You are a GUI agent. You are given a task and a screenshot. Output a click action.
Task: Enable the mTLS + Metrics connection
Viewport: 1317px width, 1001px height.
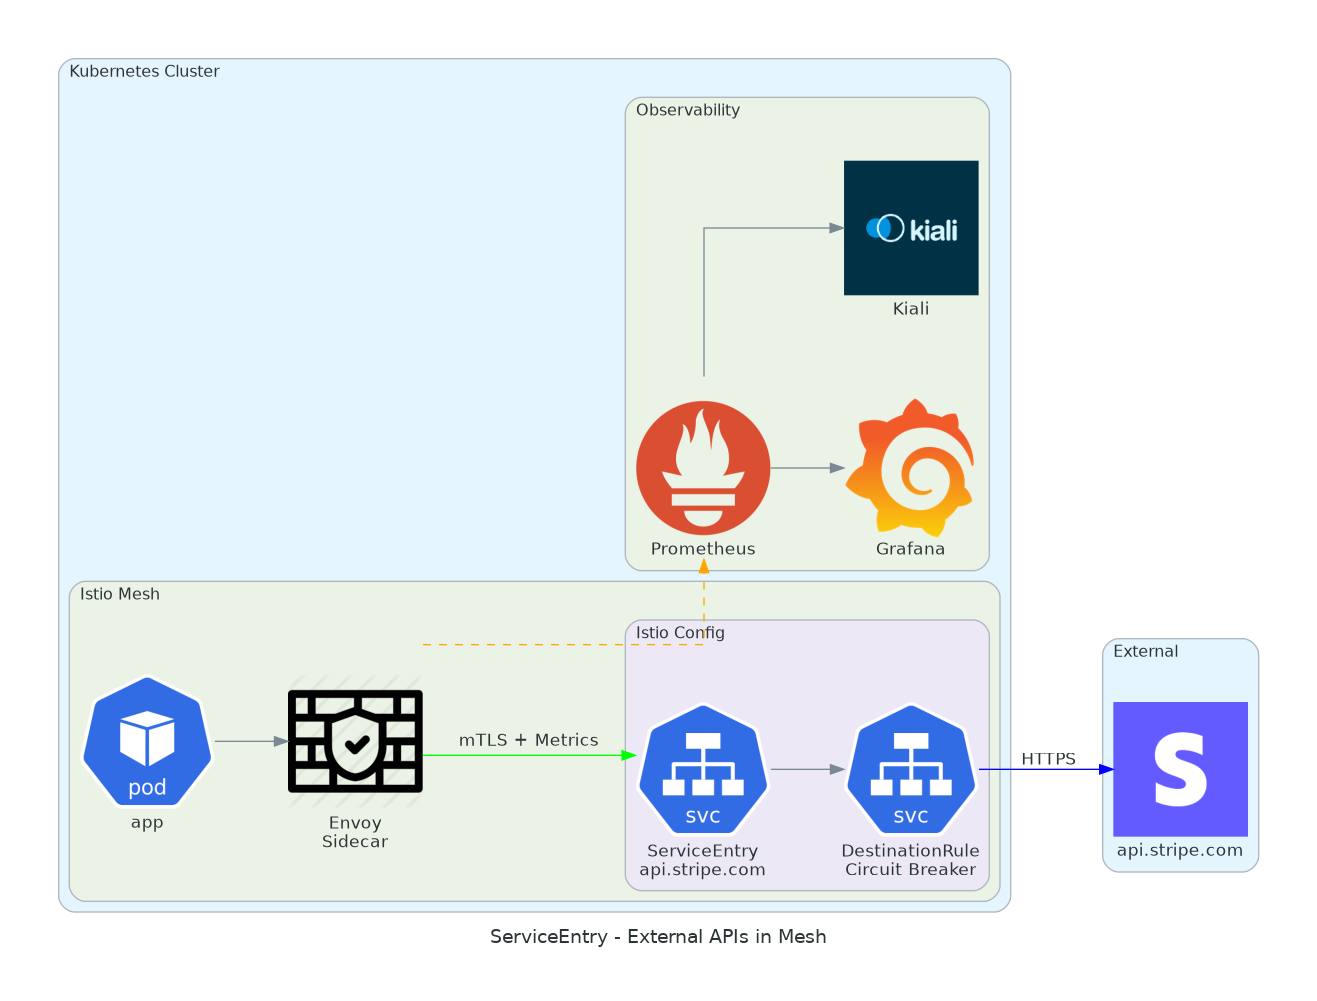tap(528, 741)
